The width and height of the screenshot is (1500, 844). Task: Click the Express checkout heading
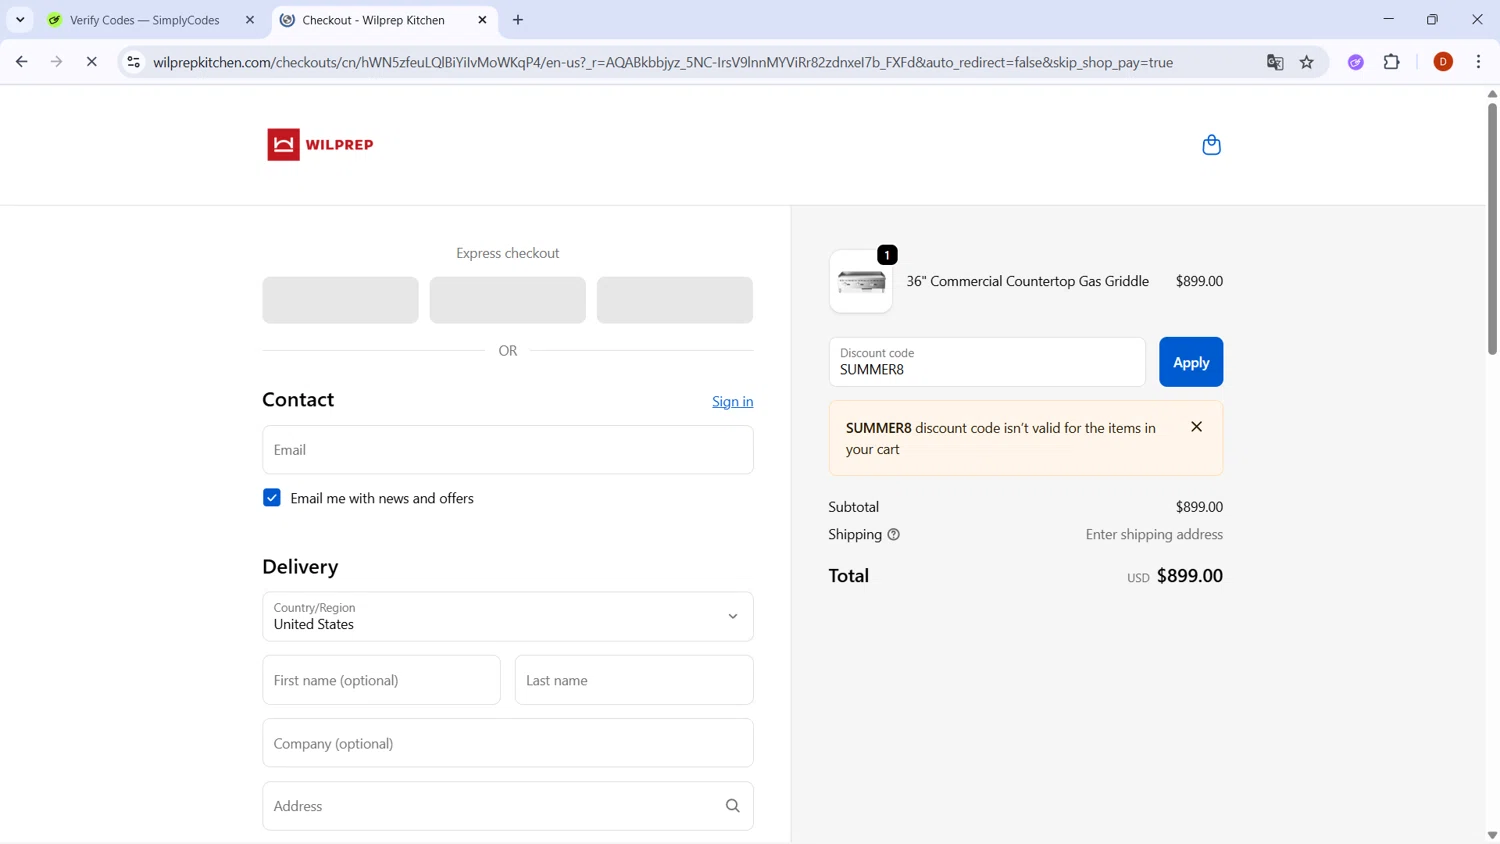(x=508, y=253)
